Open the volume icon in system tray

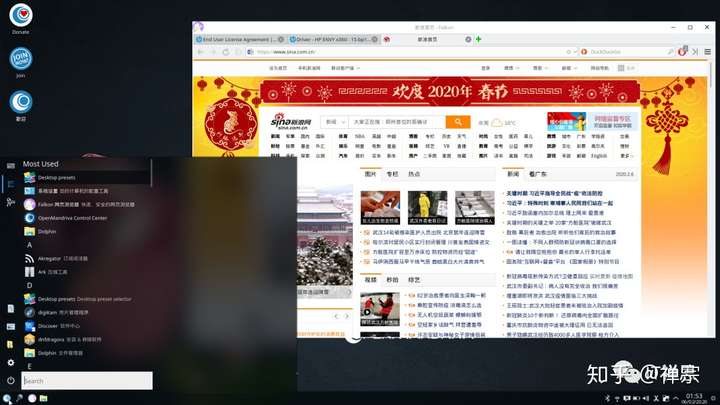(x=646, y=398)
